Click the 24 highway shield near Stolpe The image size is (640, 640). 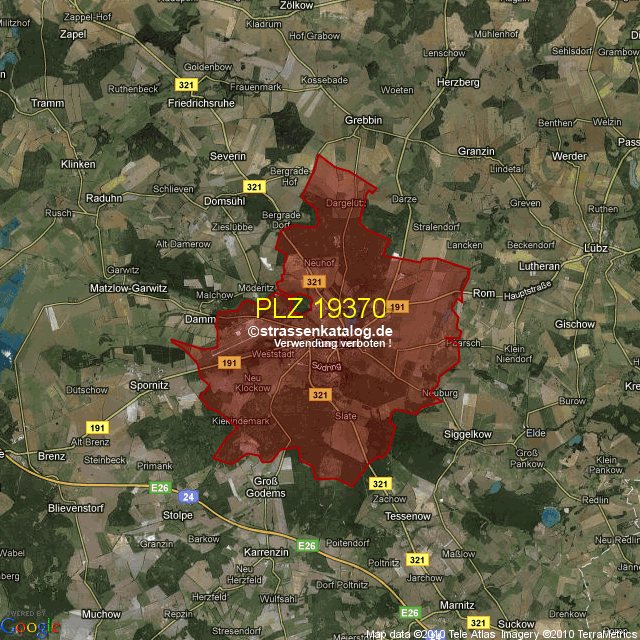click(188, 496)
